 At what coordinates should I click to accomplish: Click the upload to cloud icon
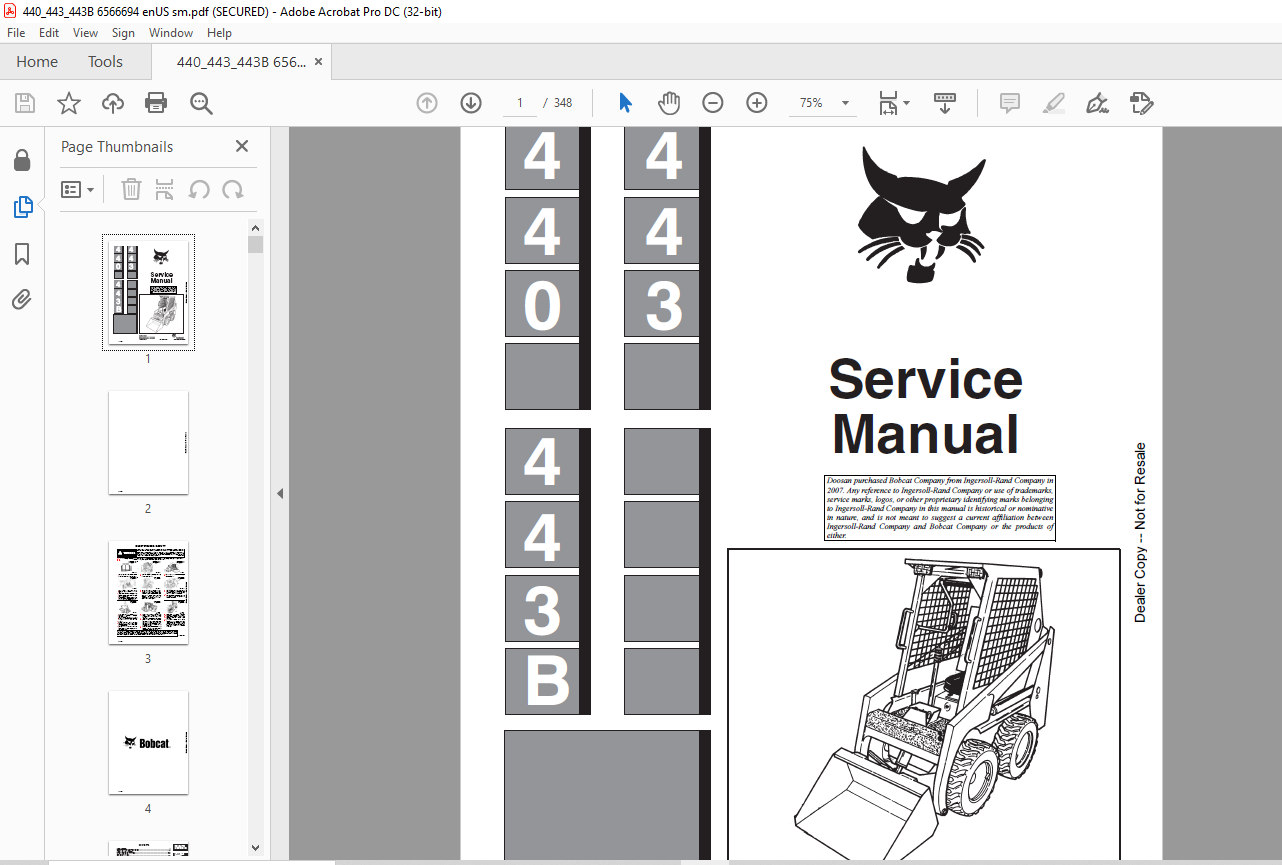pos(113,103)
